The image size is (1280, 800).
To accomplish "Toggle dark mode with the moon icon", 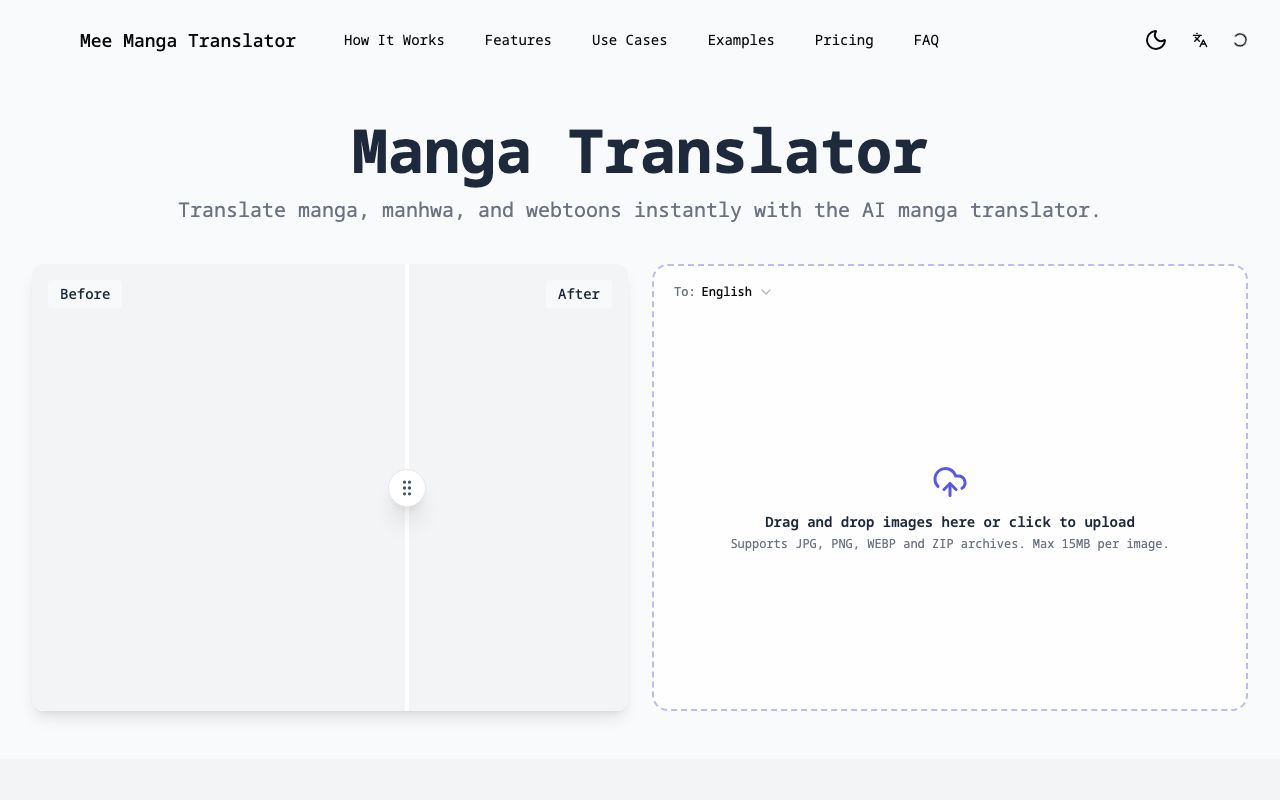I will point(1156,40).
